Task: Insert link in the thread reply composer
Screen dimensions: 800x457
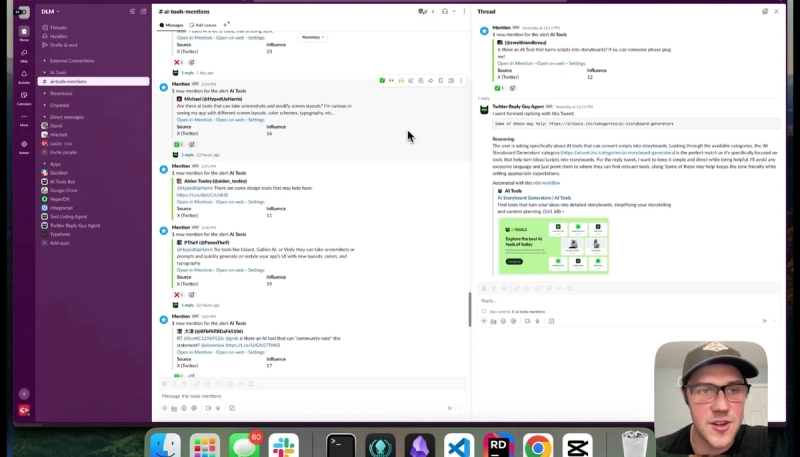Action: coord(516,289)
